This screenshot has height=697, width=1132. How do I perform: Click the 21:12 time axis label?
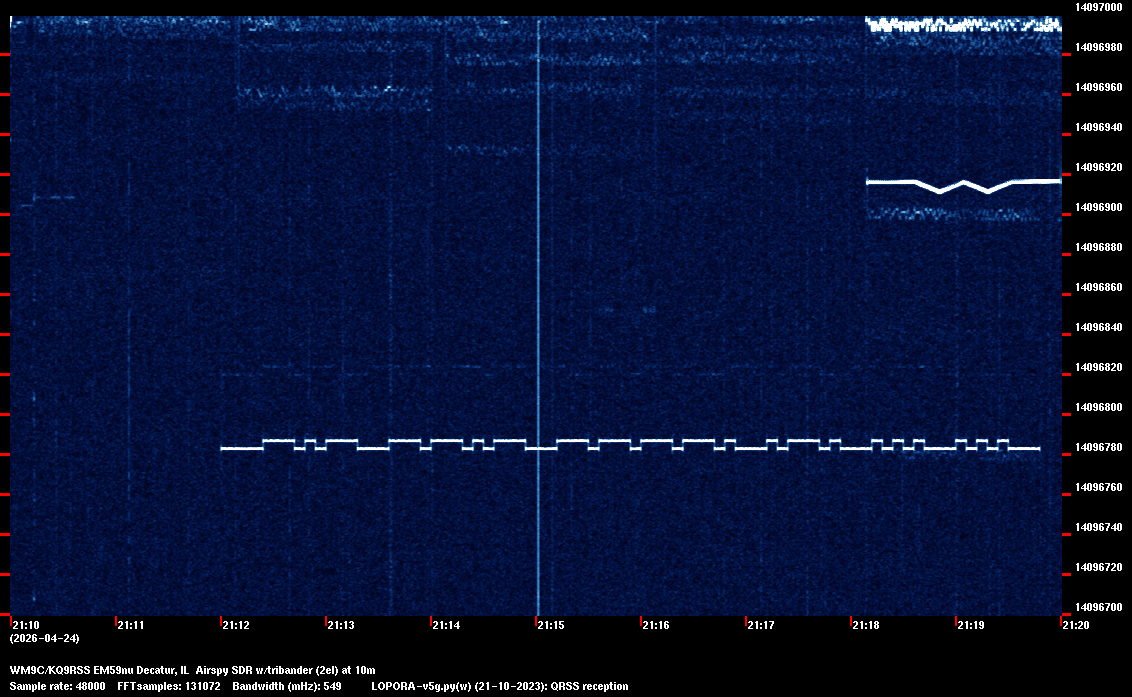tap(236, 625)
